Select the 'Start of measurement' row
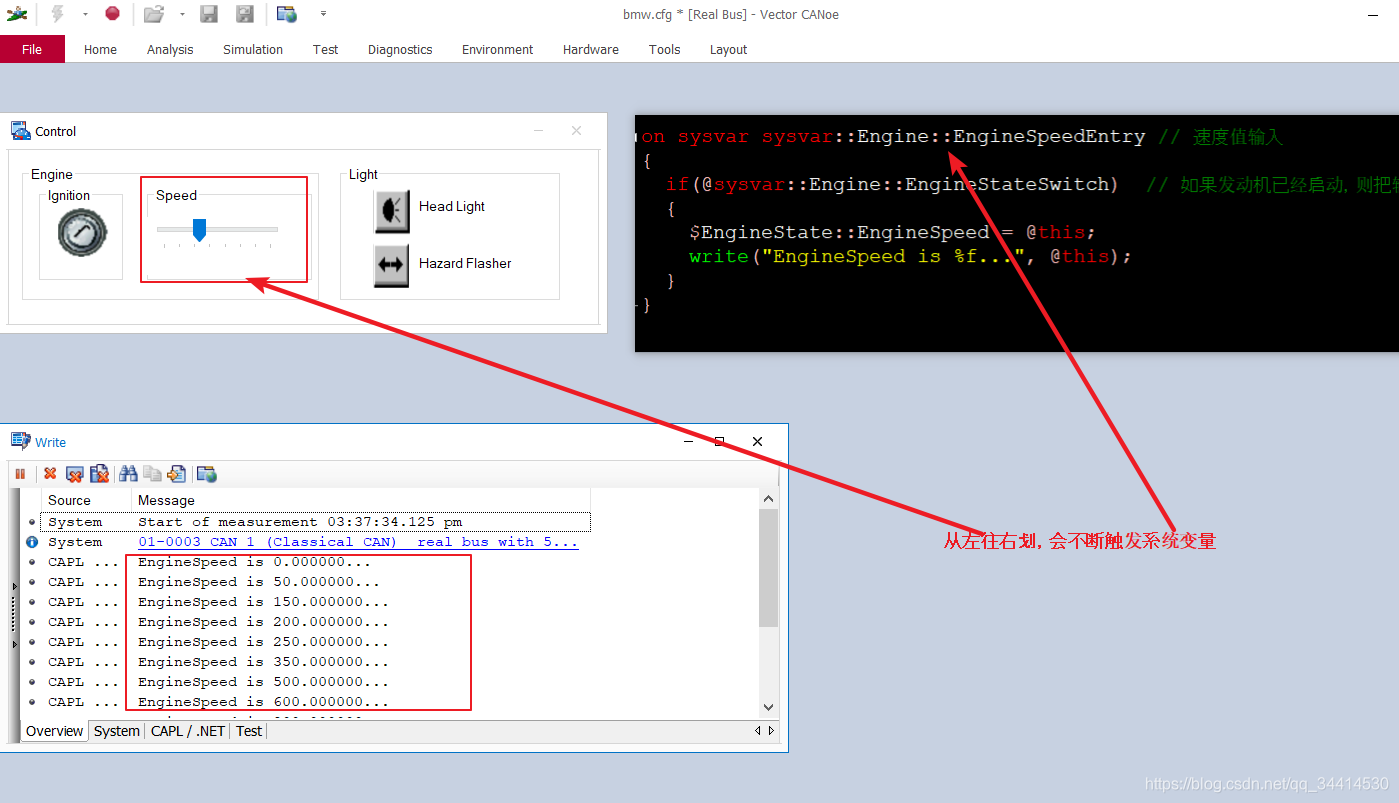1399x803 pixels. [315, 522]
